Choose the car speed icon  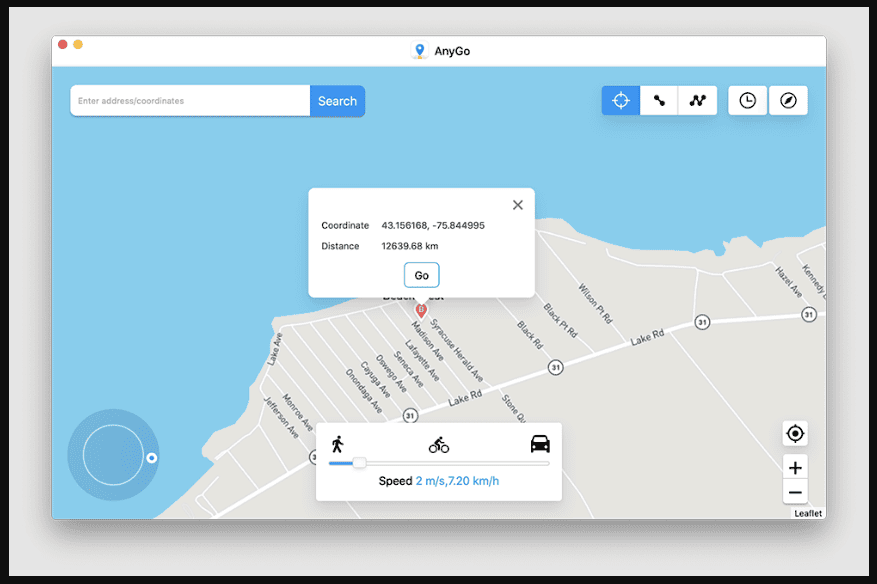540,444
